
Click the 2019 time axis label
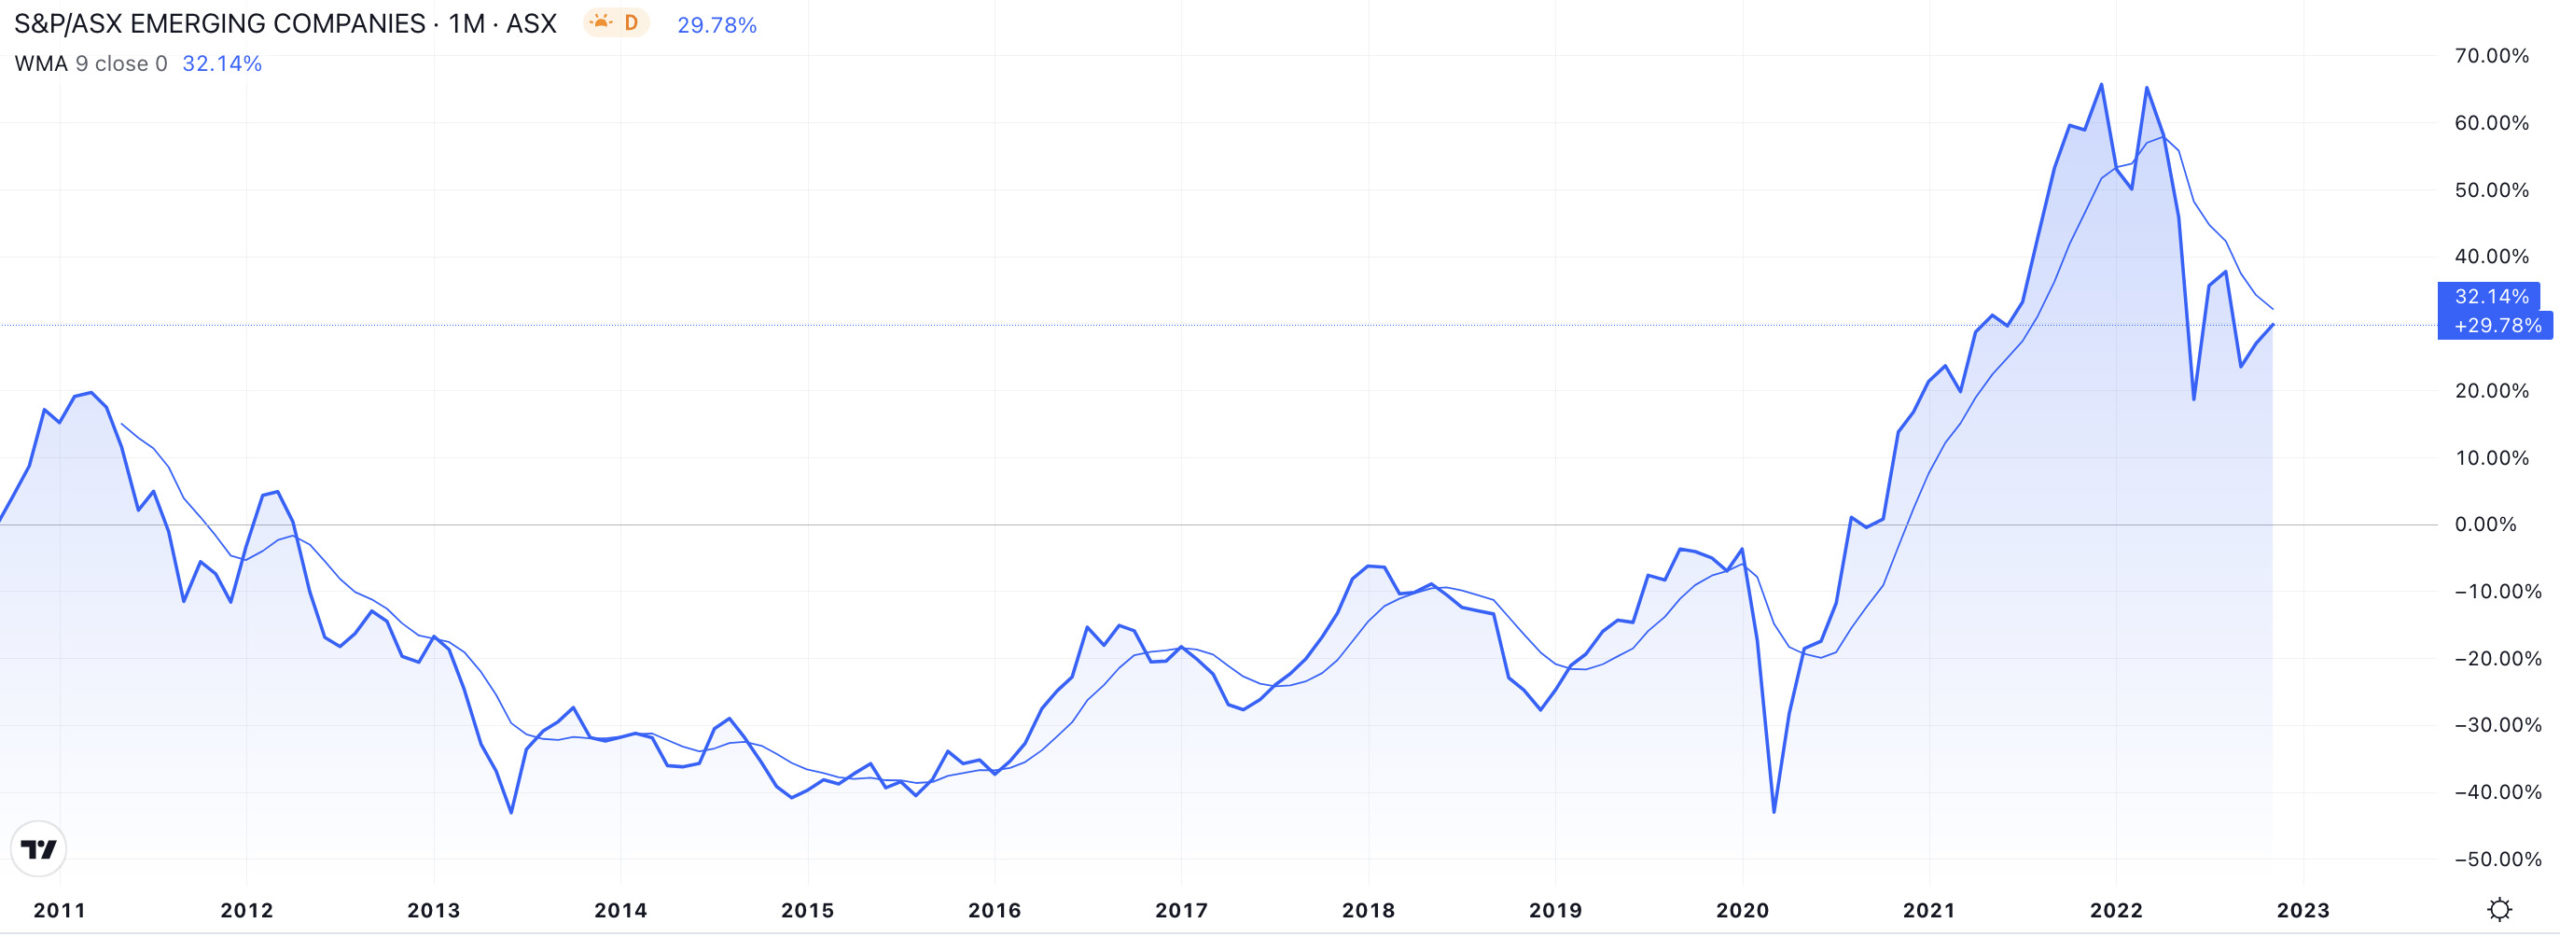(1556, 910)
